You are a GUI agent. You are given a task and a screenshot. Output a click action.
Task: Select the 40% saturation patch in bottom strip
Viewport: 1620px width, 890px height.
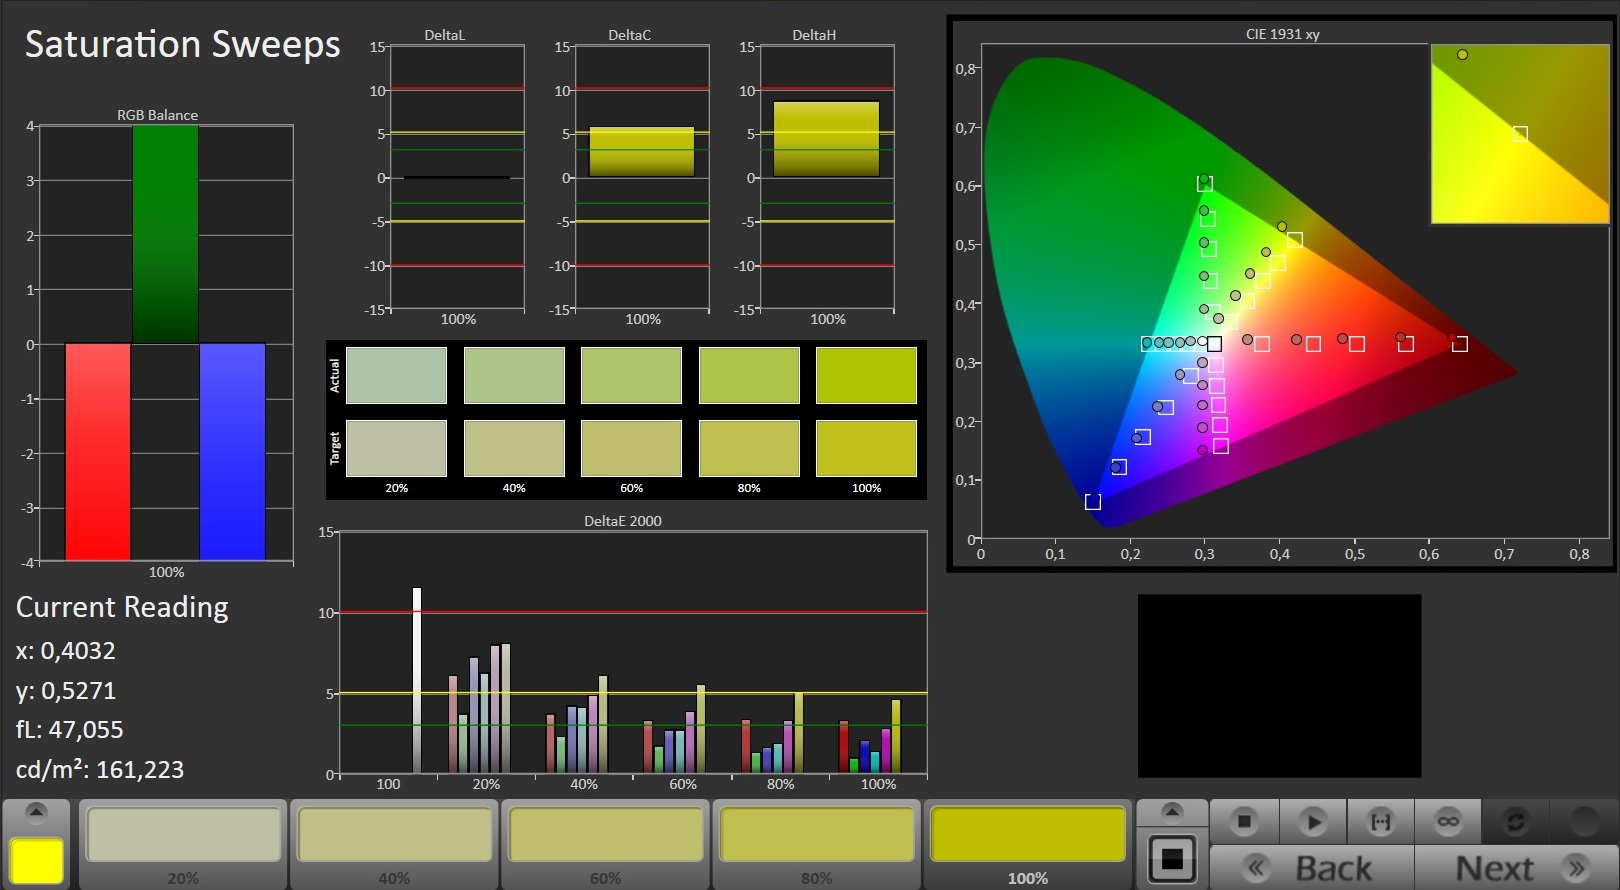point(395,835)
